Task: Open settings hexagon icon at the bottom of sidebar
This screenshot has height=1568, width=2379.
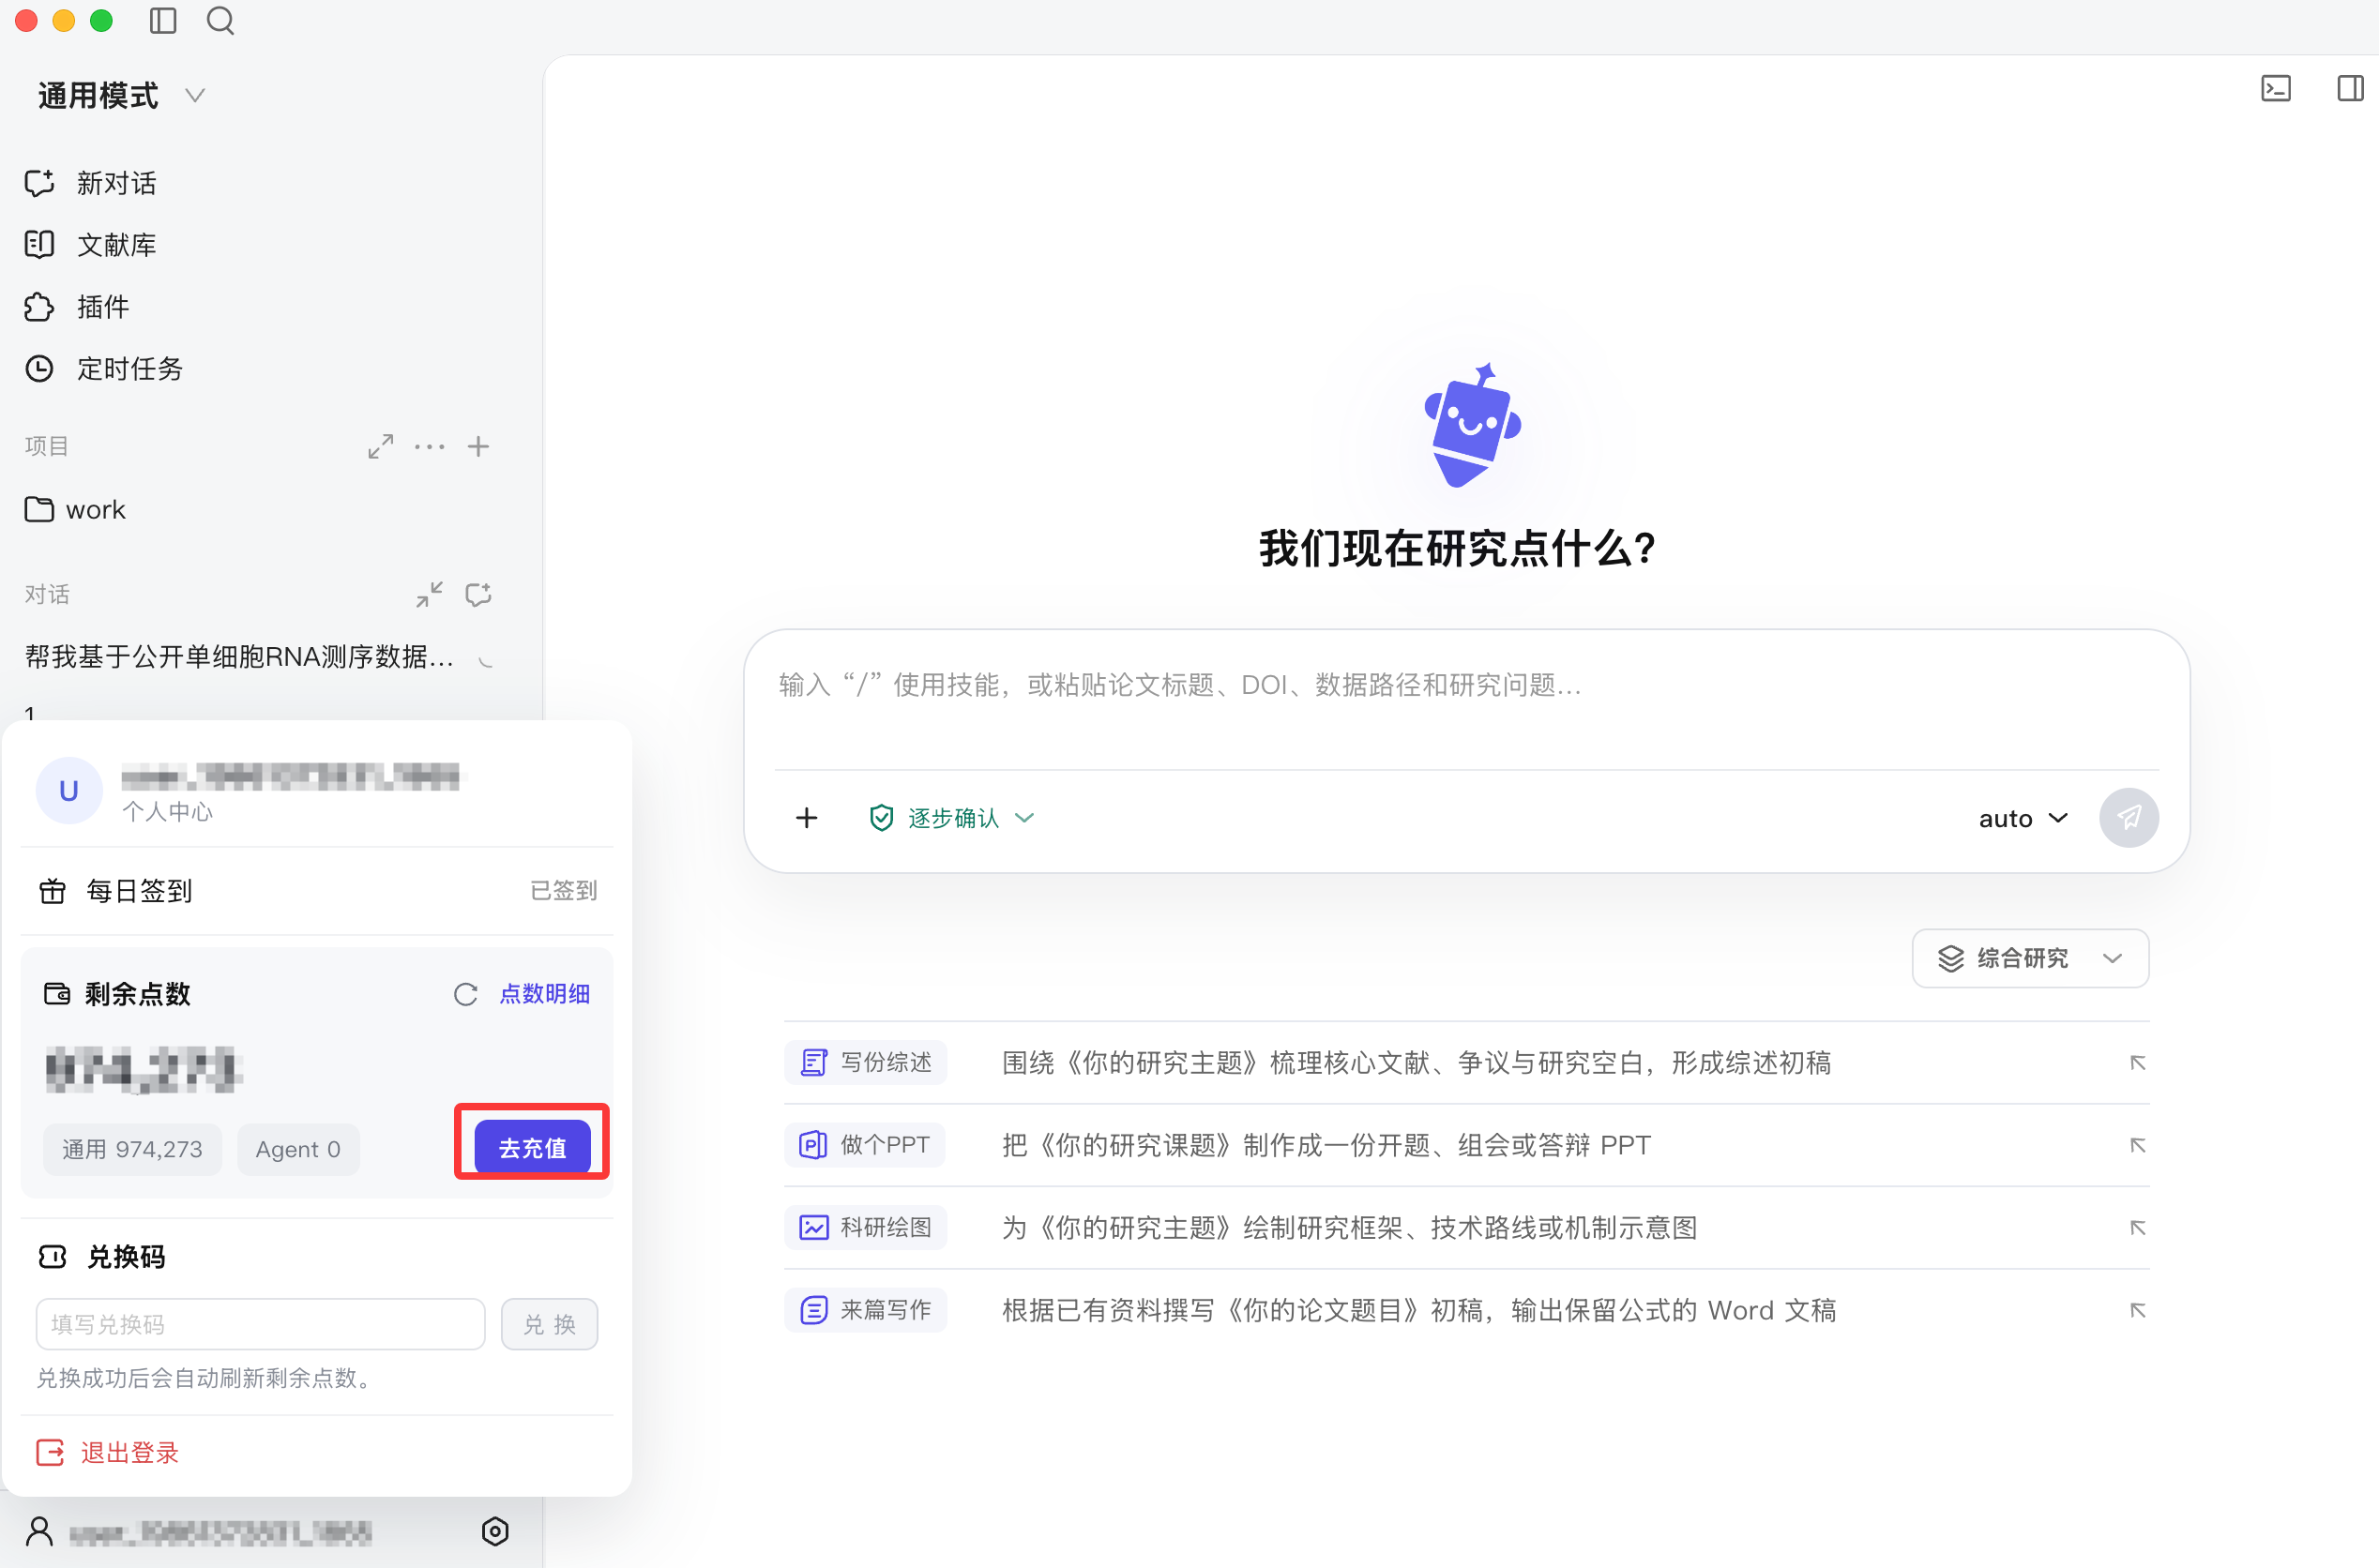Action: 495,1531
